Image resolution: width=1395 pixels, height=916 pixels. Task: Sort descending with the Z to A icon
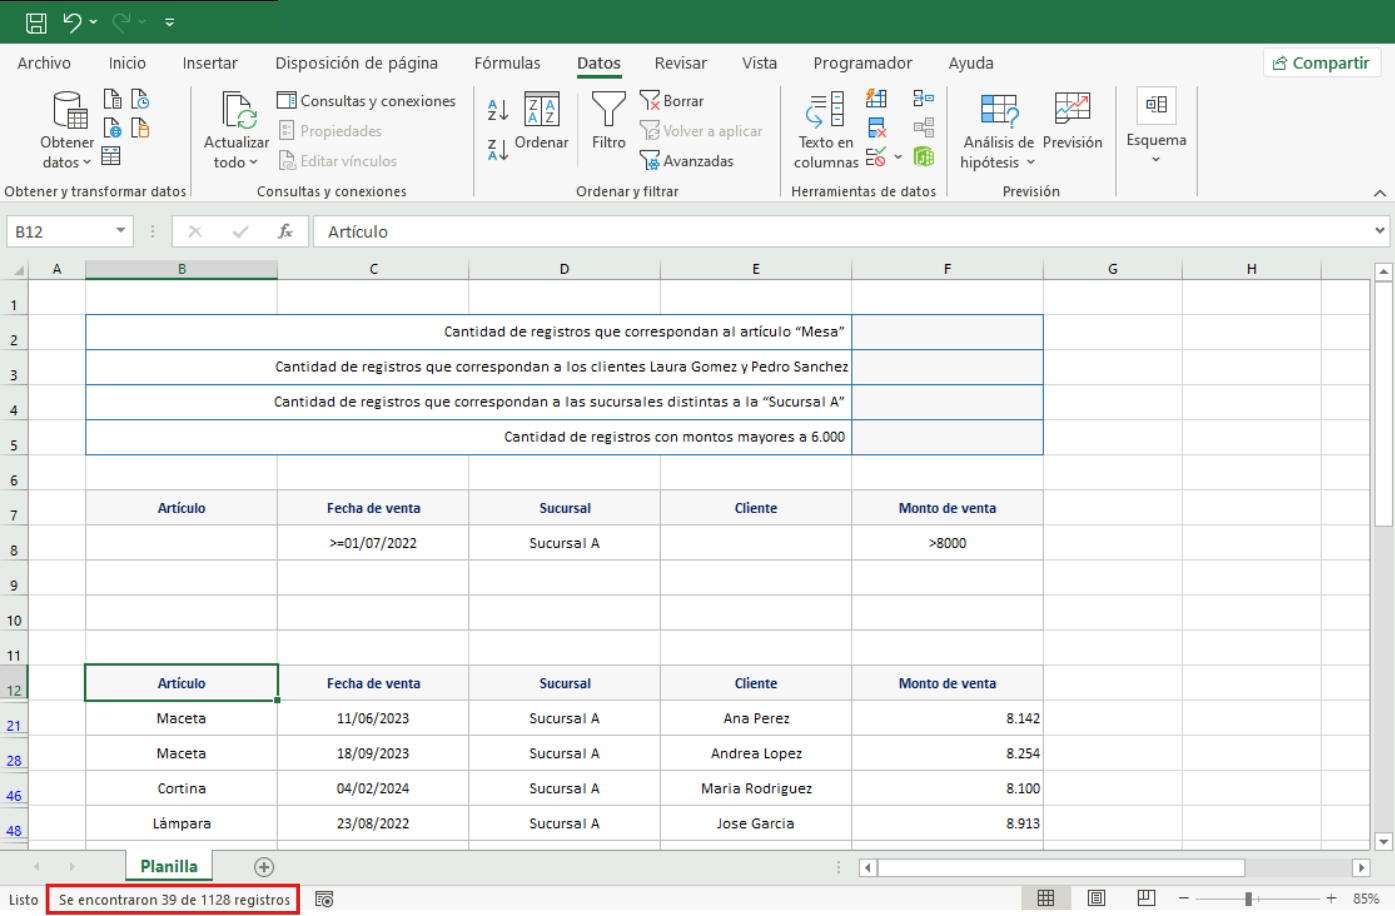tap(497, 150)
